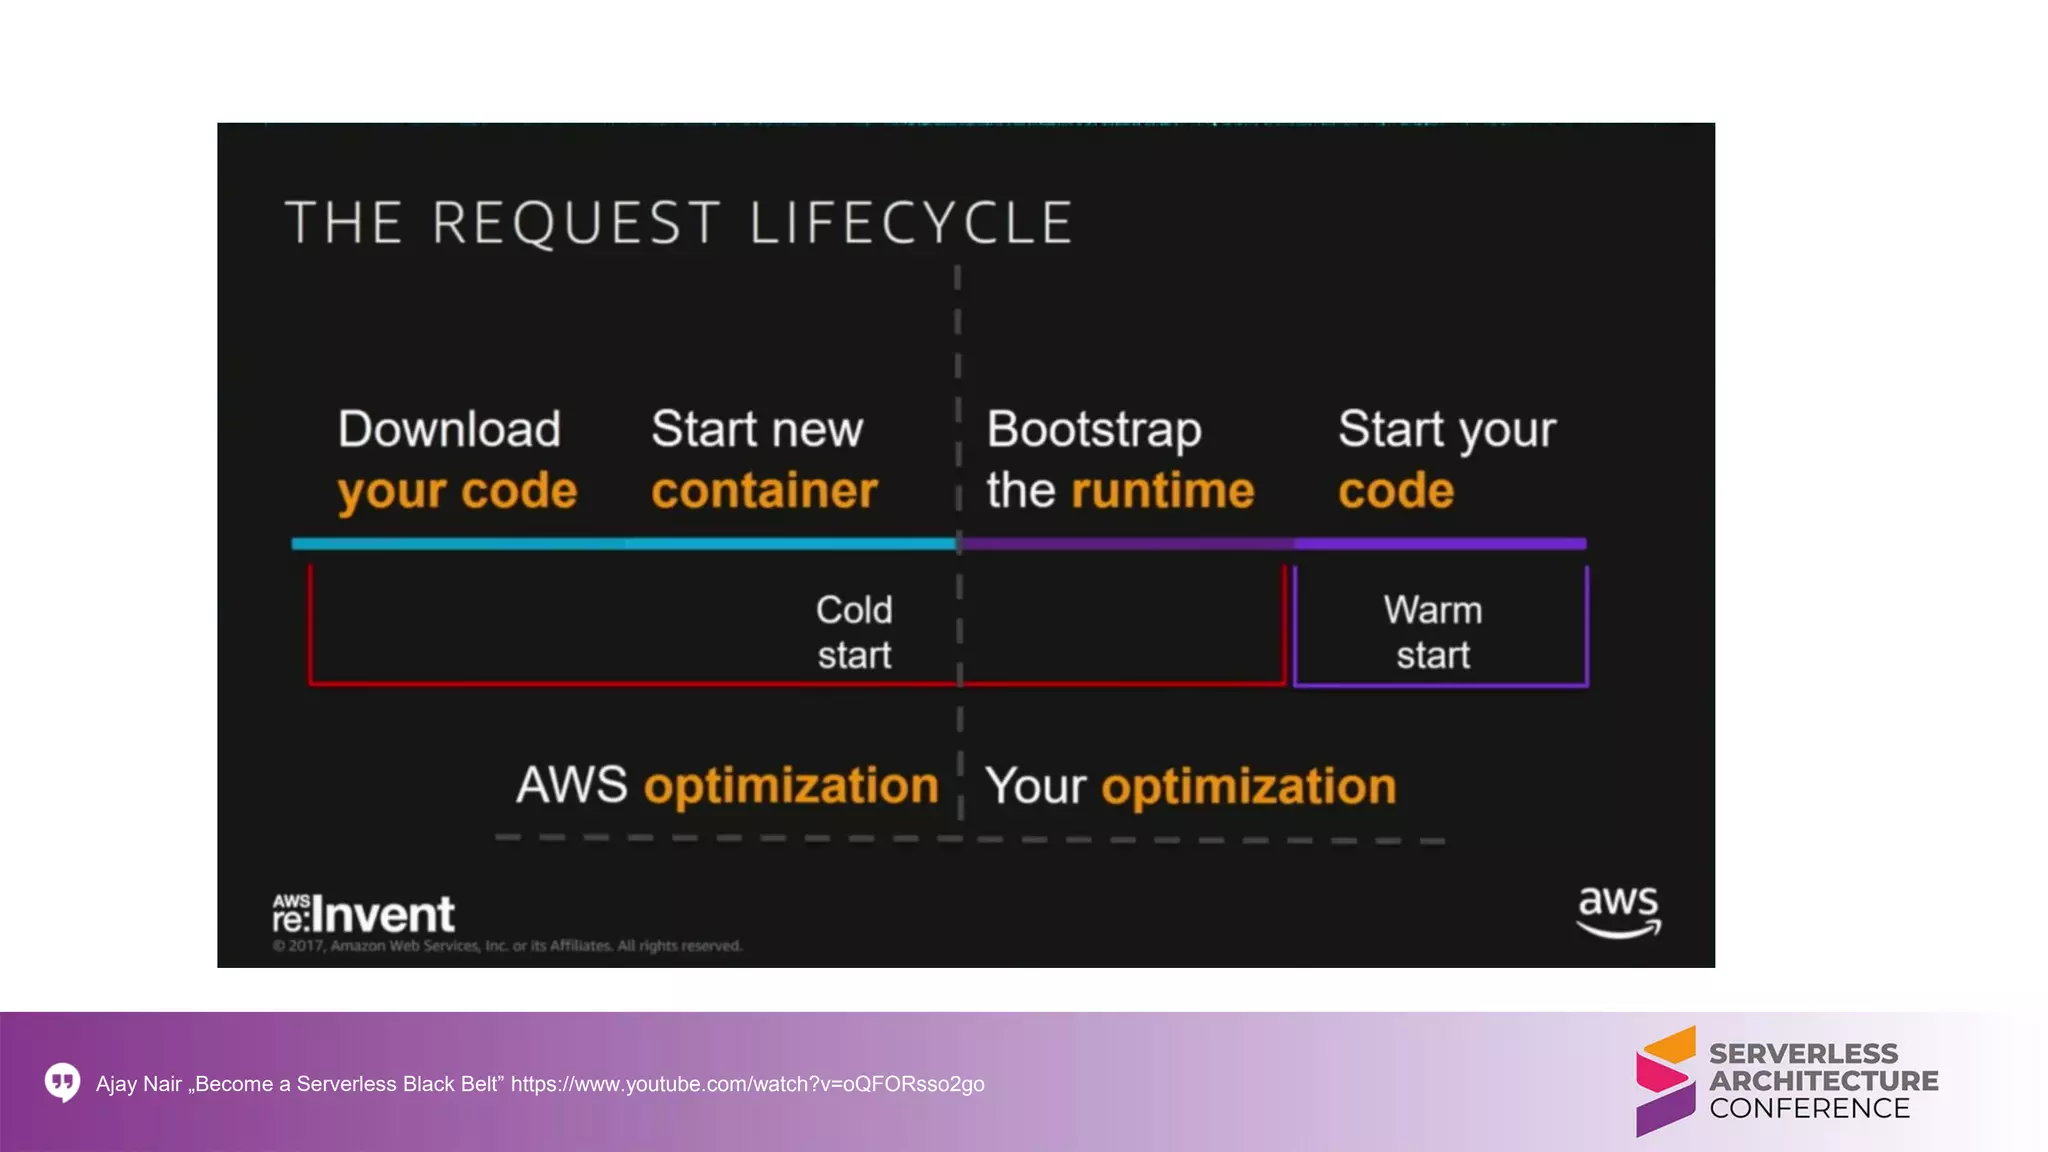Click the 'Bootstrap the runtime' label
2048x1152 pixels.
pyautogui.click(x=1120, y=460)
